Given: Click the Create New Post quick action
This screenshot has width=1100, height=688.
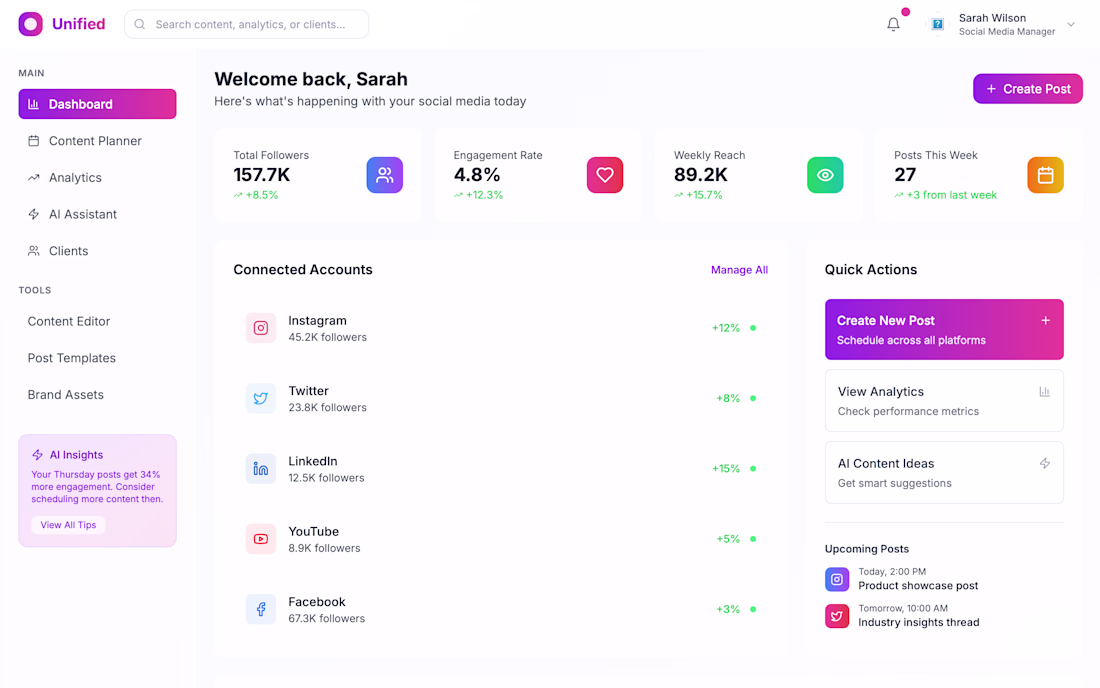Looking at the screenshot, I should point(944,330).
